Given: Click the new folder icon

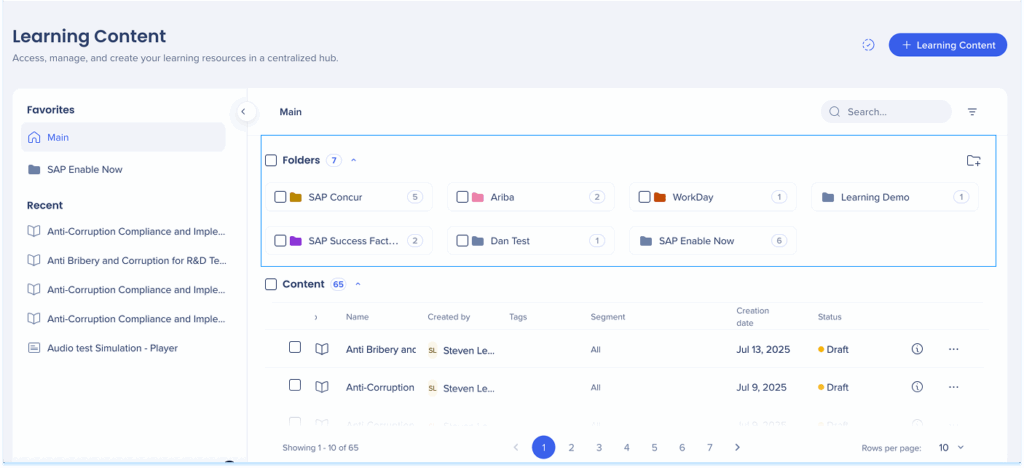Looking at the screenshot, I should point(973,160).
